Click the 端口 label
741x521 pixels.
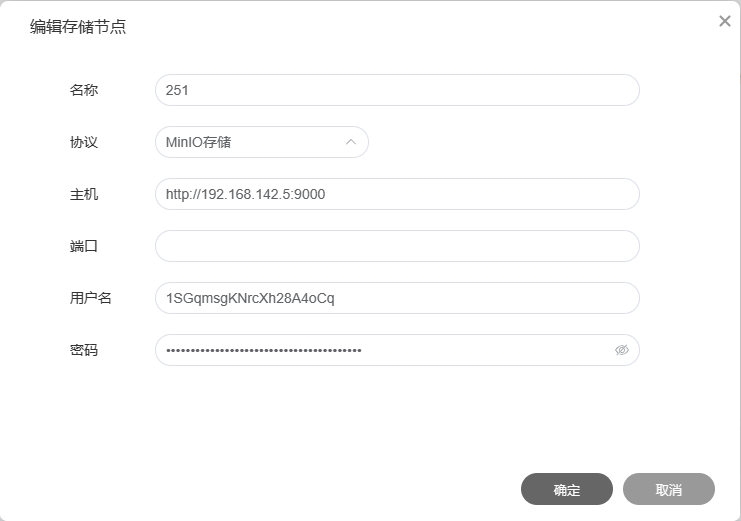[84, 246]
